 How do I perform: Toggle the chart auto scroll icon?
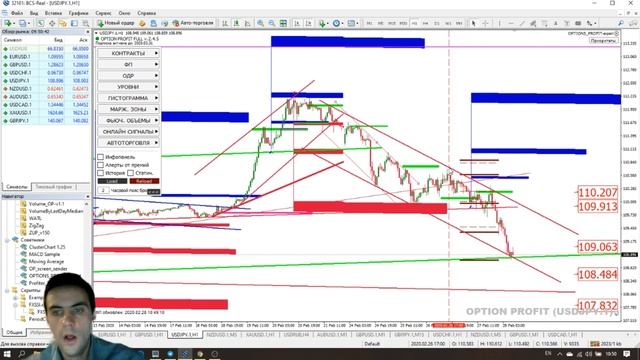coord(297,23)
